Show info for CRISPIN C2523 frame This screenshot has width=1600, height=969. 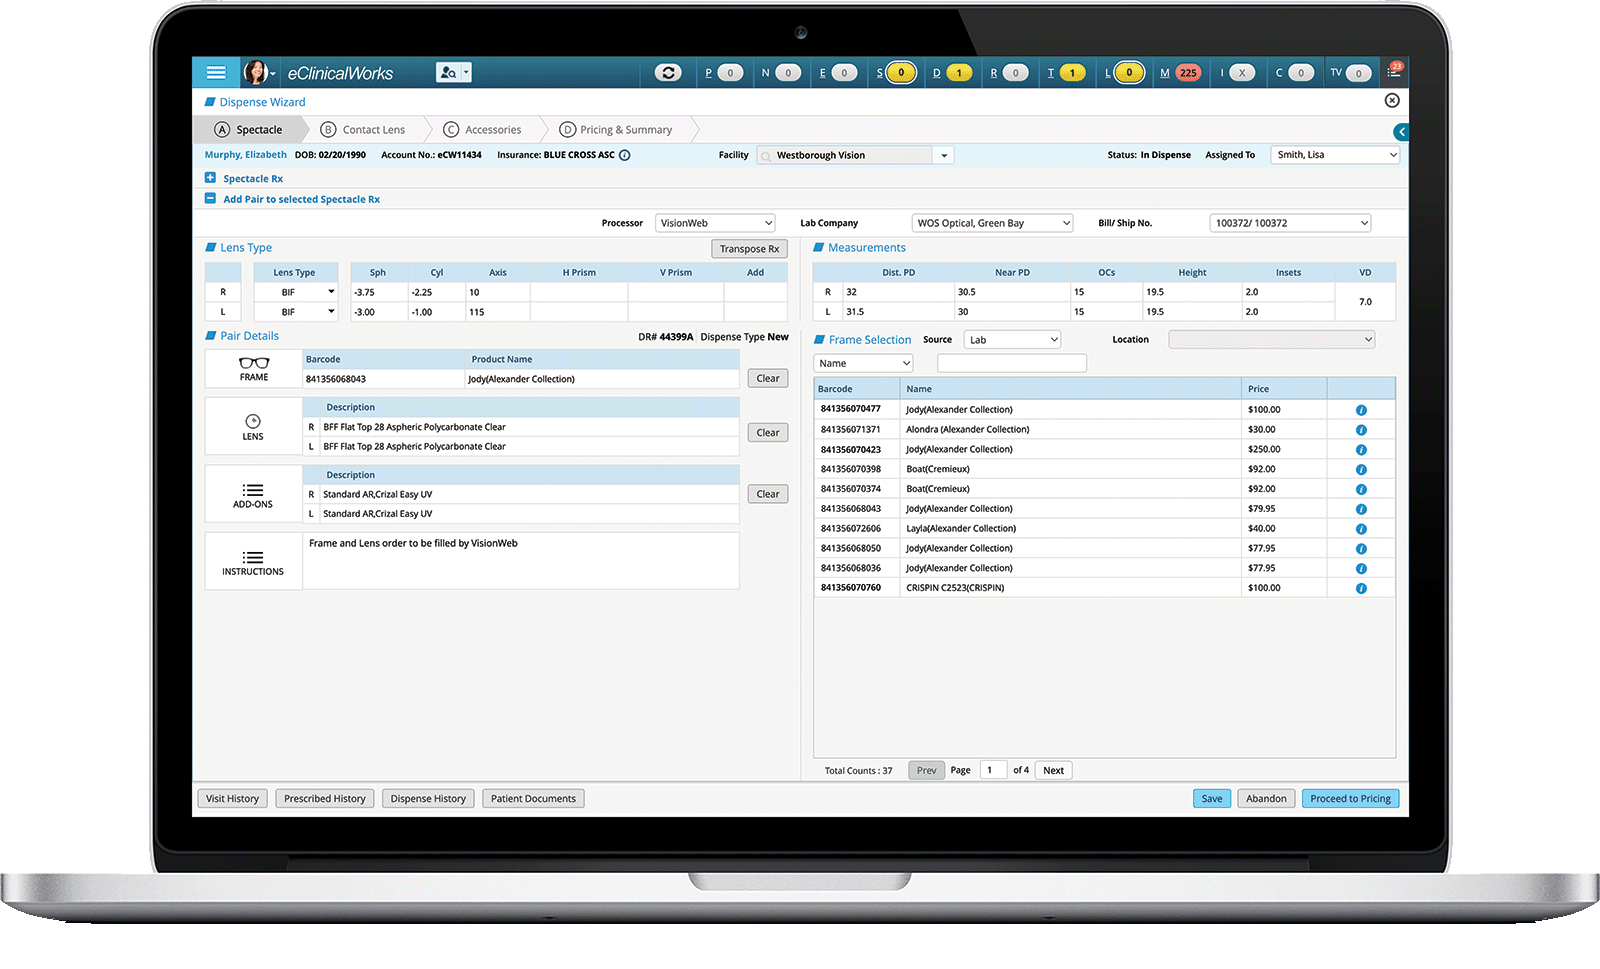[1361, 588]
